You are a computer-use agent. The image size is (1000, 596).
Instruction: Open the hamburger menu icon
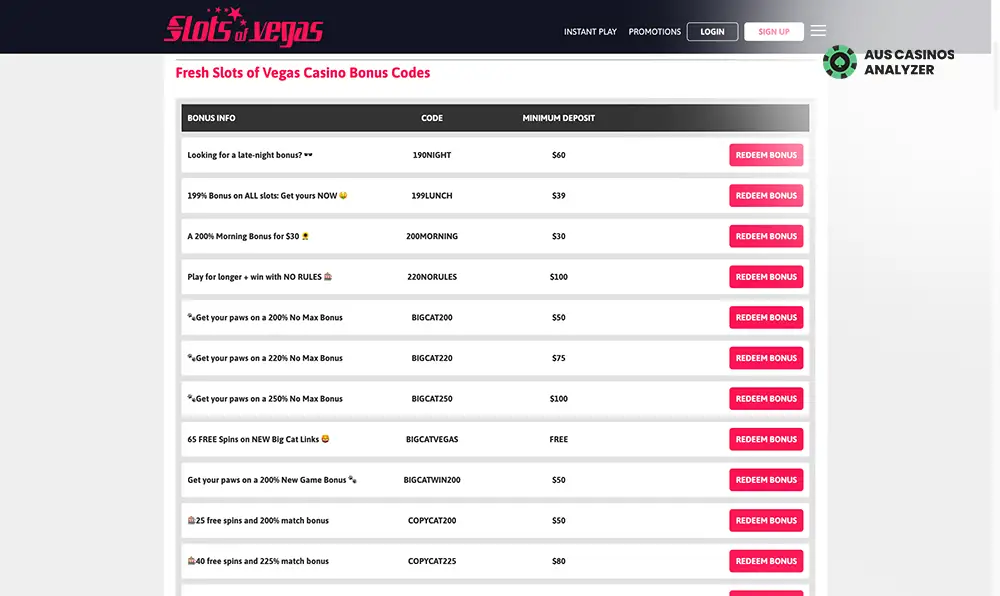(x=818, y=31)
